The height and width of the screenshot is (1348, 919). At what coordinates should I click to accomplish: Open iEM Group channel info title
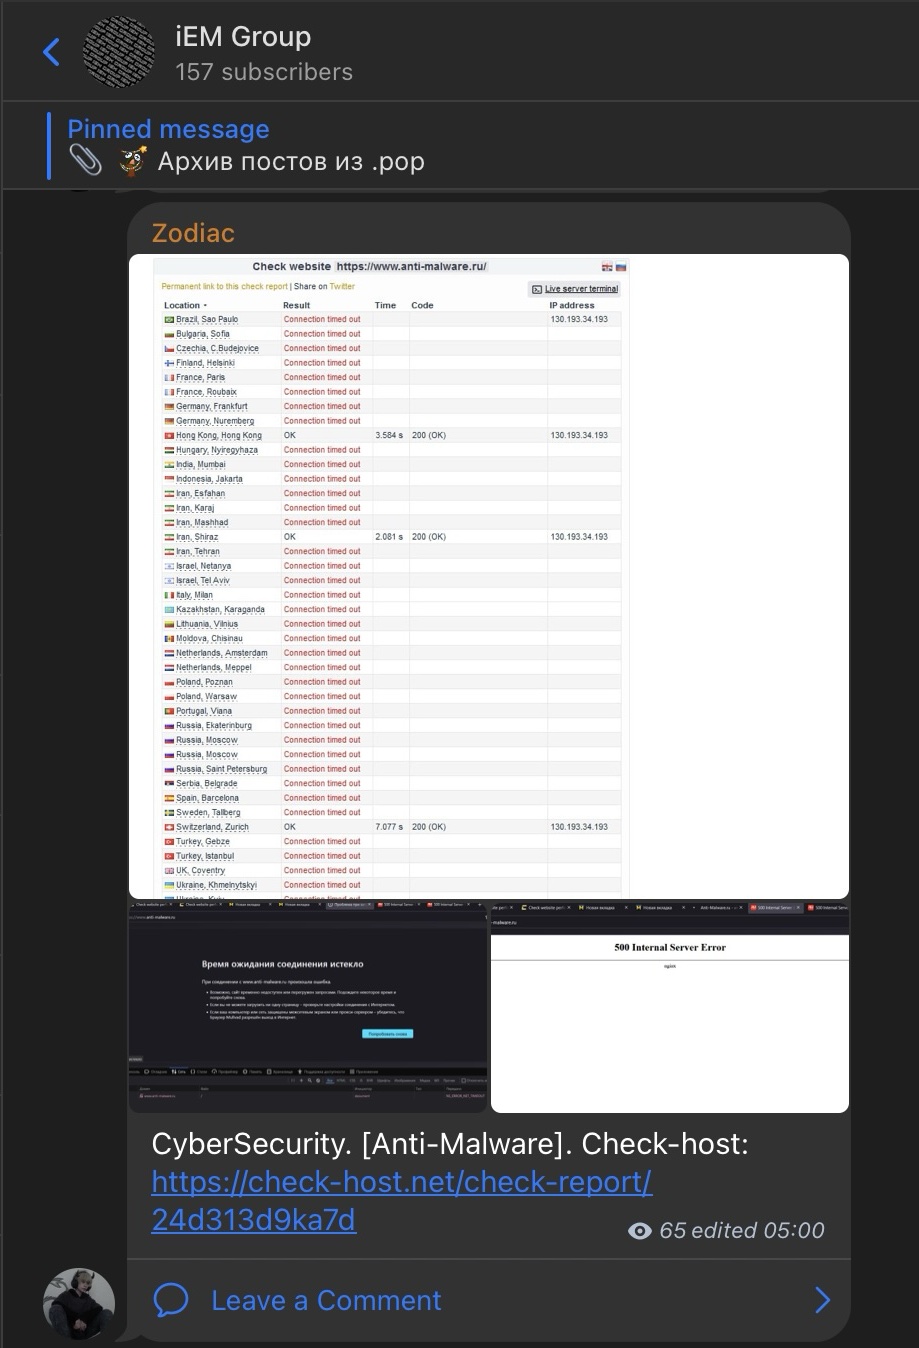tap(243, 37)
